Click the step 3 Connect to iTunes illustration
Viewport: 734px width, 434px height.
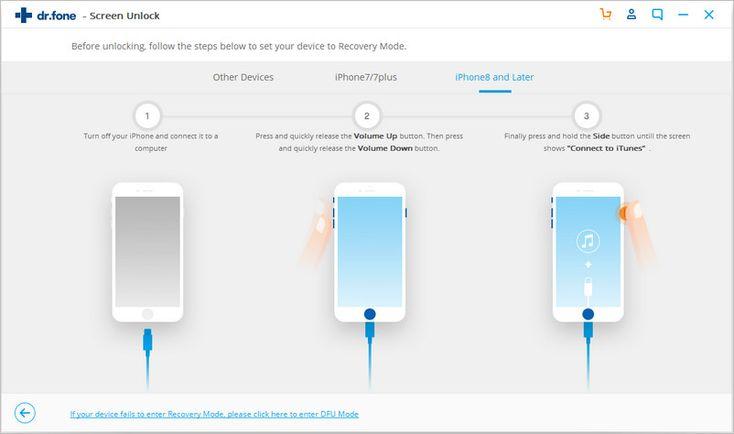588,252
